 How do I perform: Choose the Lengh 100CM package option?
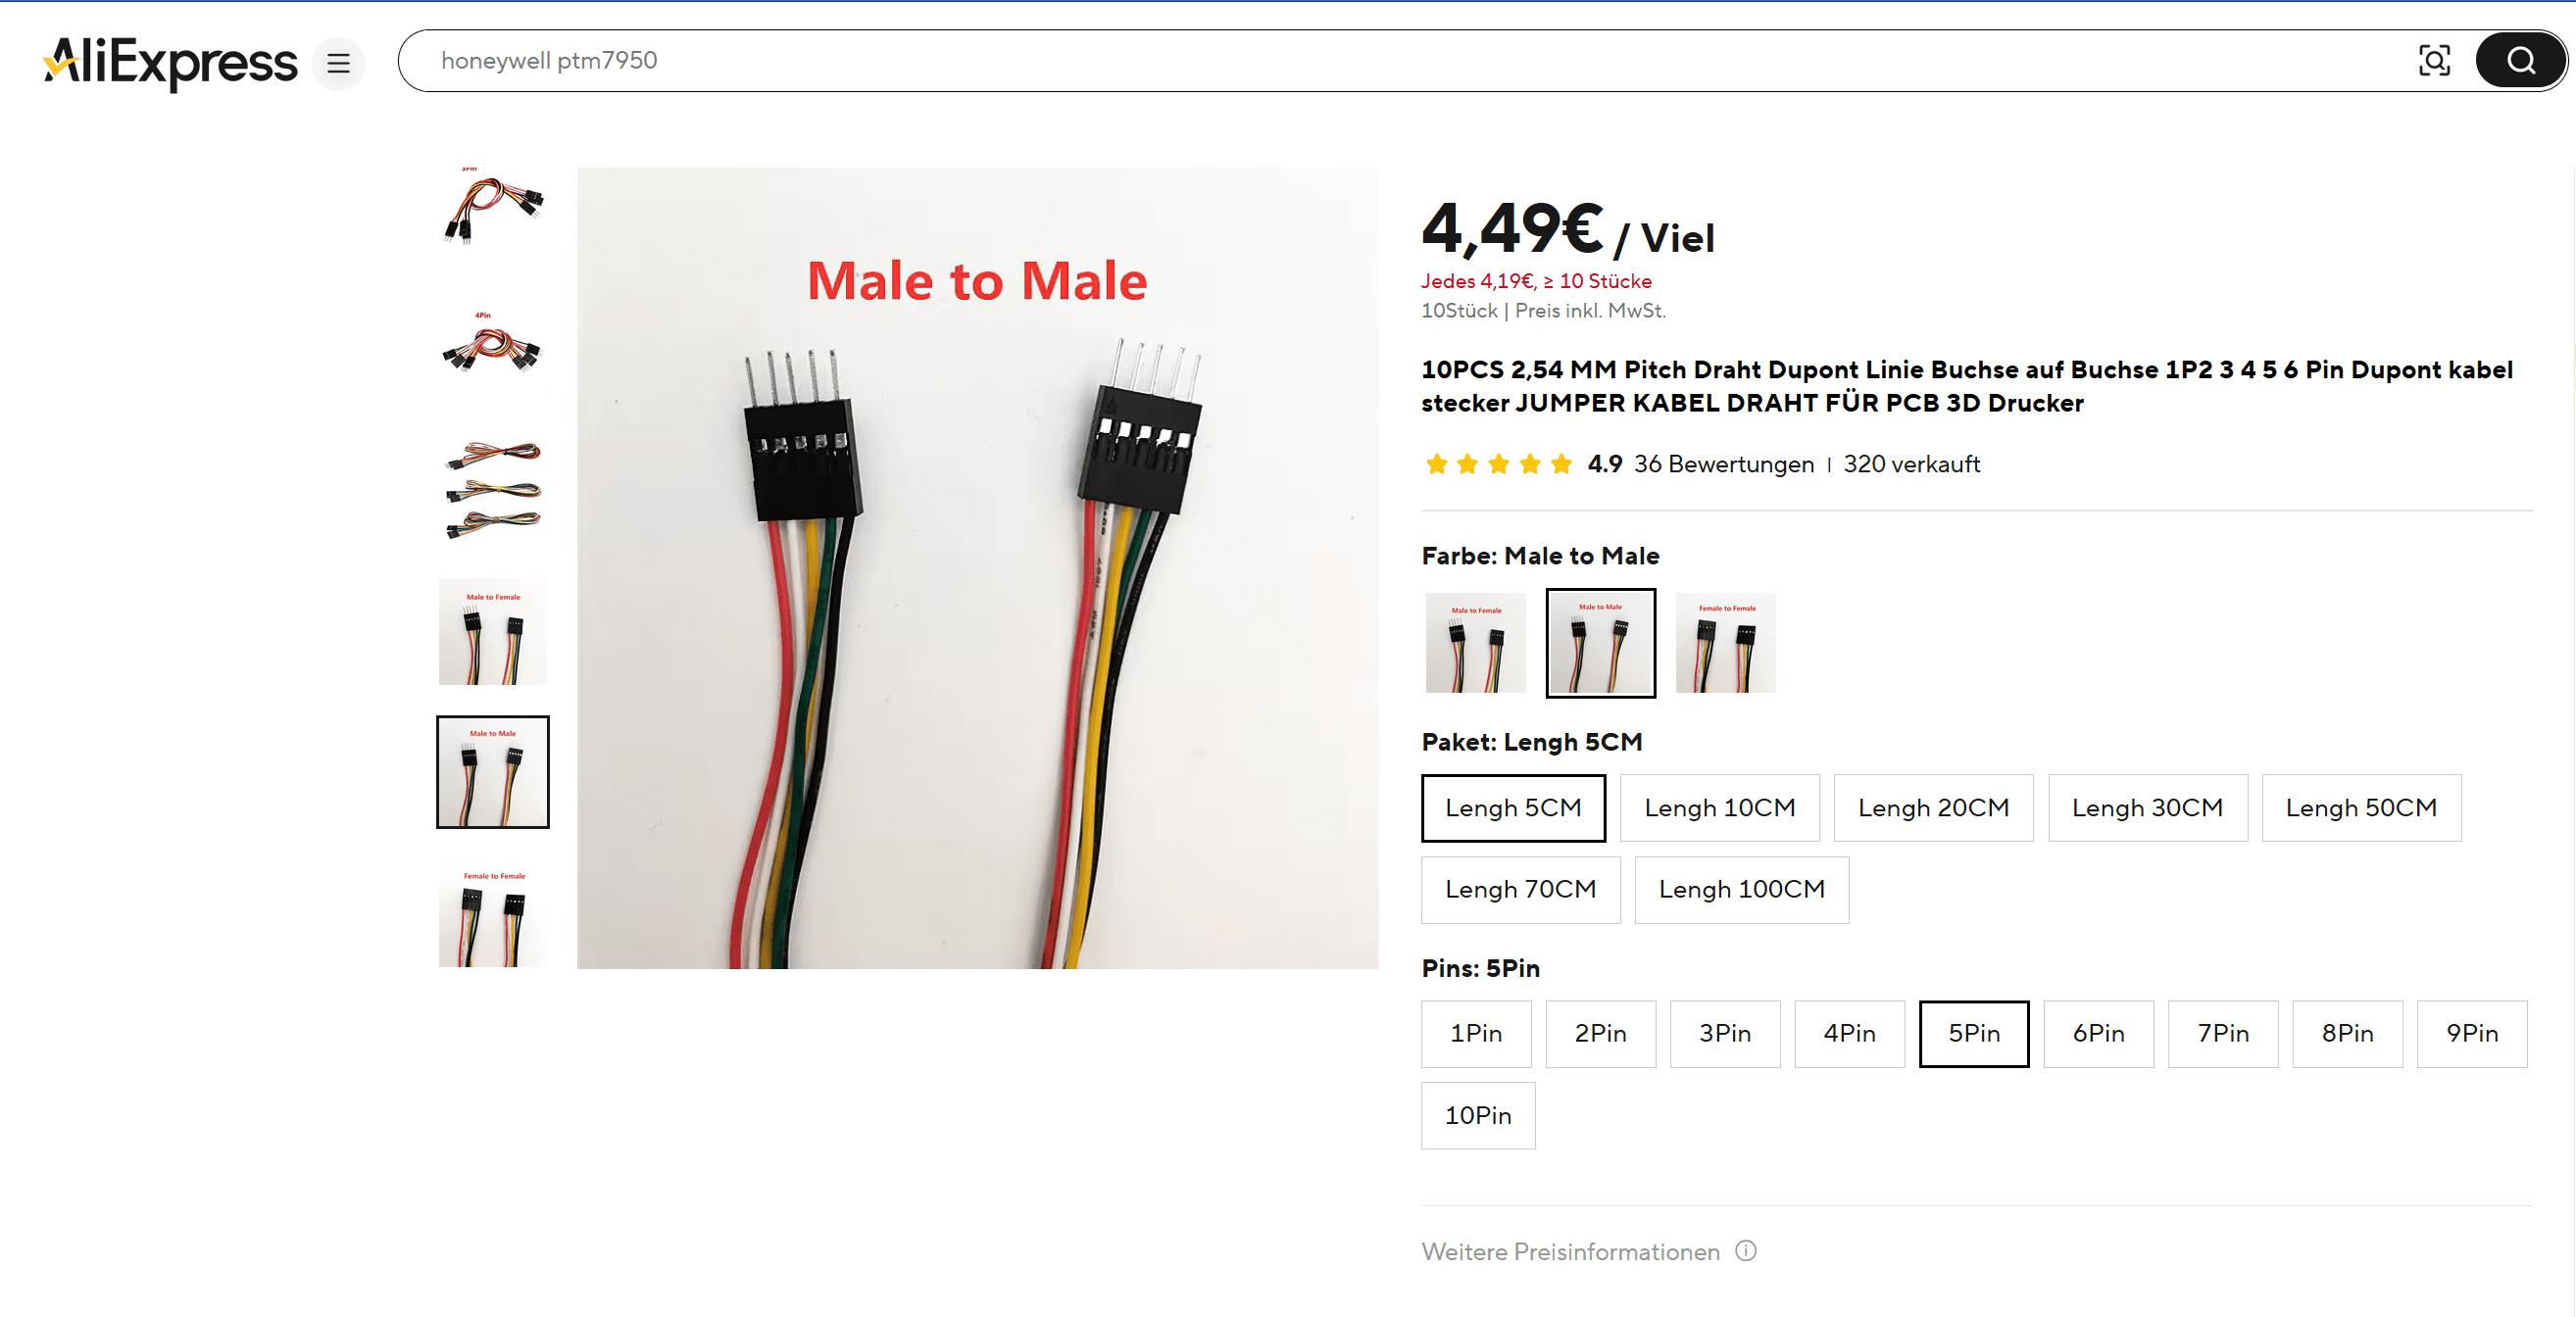click(x=1741, y=890)
